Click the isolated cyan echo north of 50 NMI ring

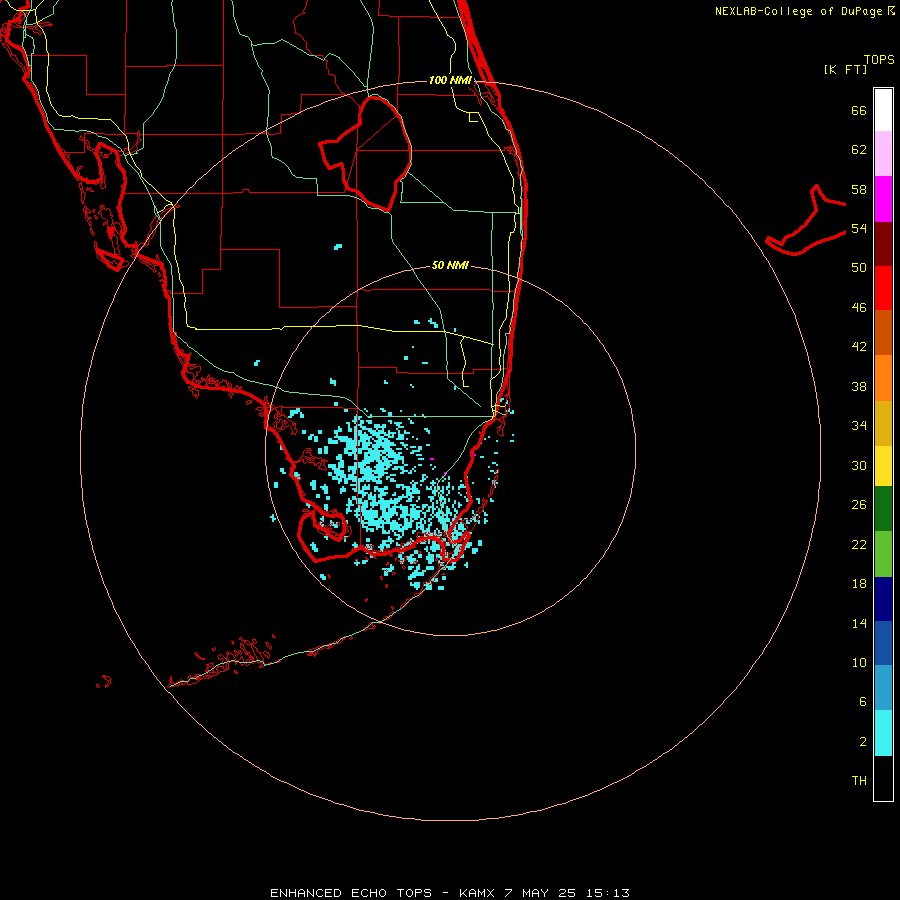tap(338, 247)
